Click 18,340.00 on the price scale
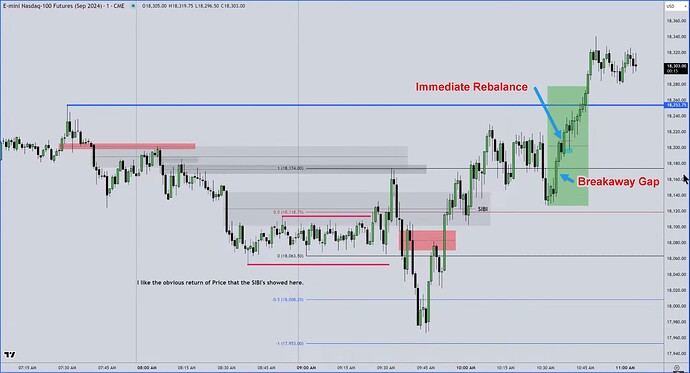 tap(676, 37)
